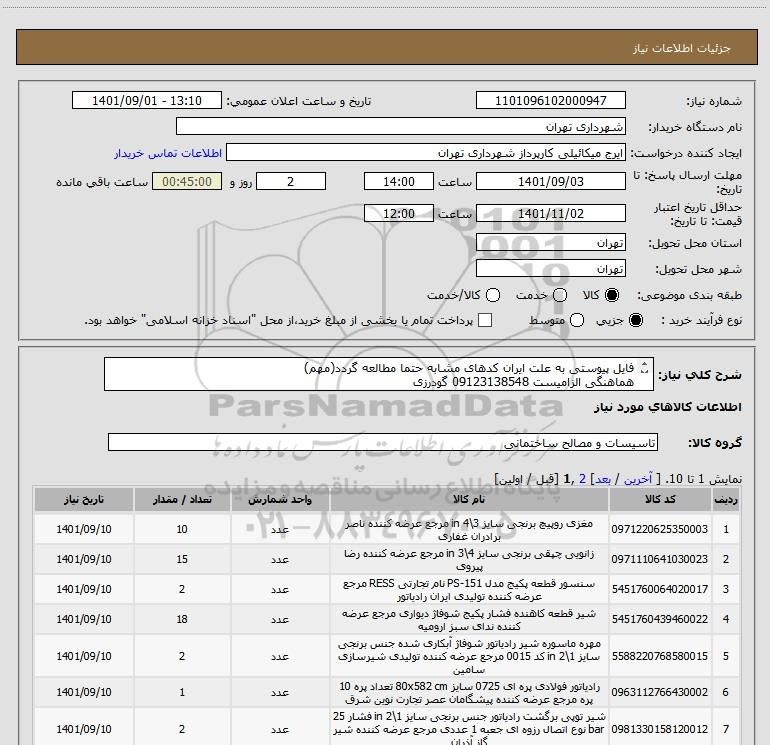Click item name مغزی روپیچ برنجی row

coord(469,530)
